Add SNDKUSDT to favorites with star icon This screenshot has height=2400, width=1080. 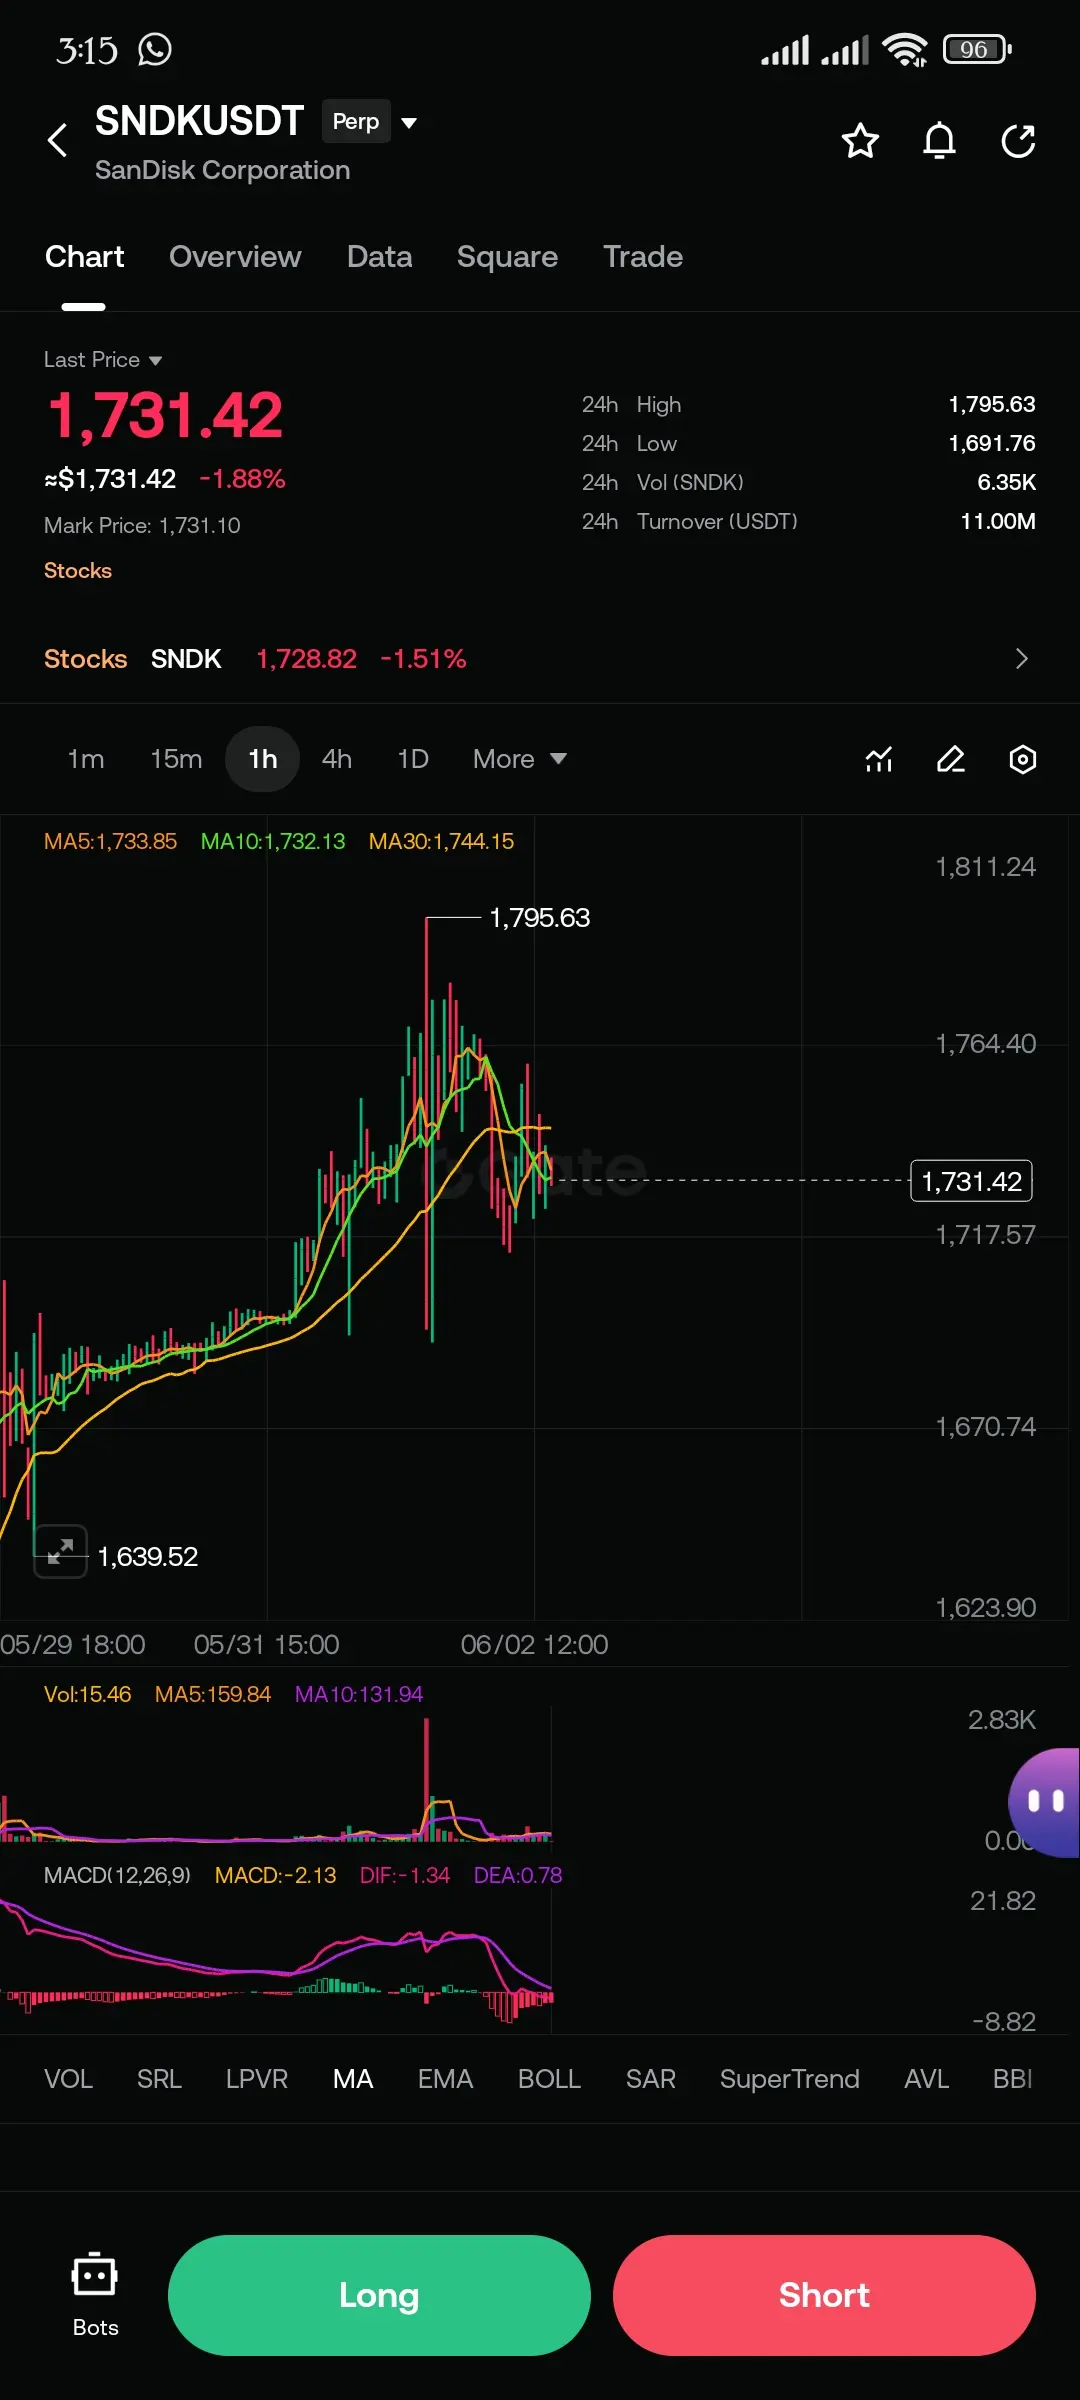pos(860,141)
